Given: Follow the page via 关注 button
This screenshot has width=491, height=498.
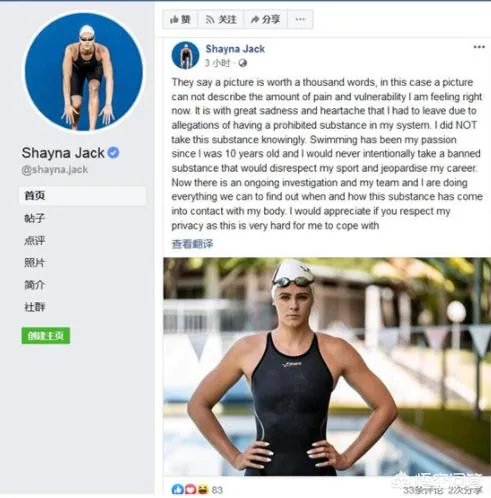Looking at the screenshot, I should pos(221,19).
